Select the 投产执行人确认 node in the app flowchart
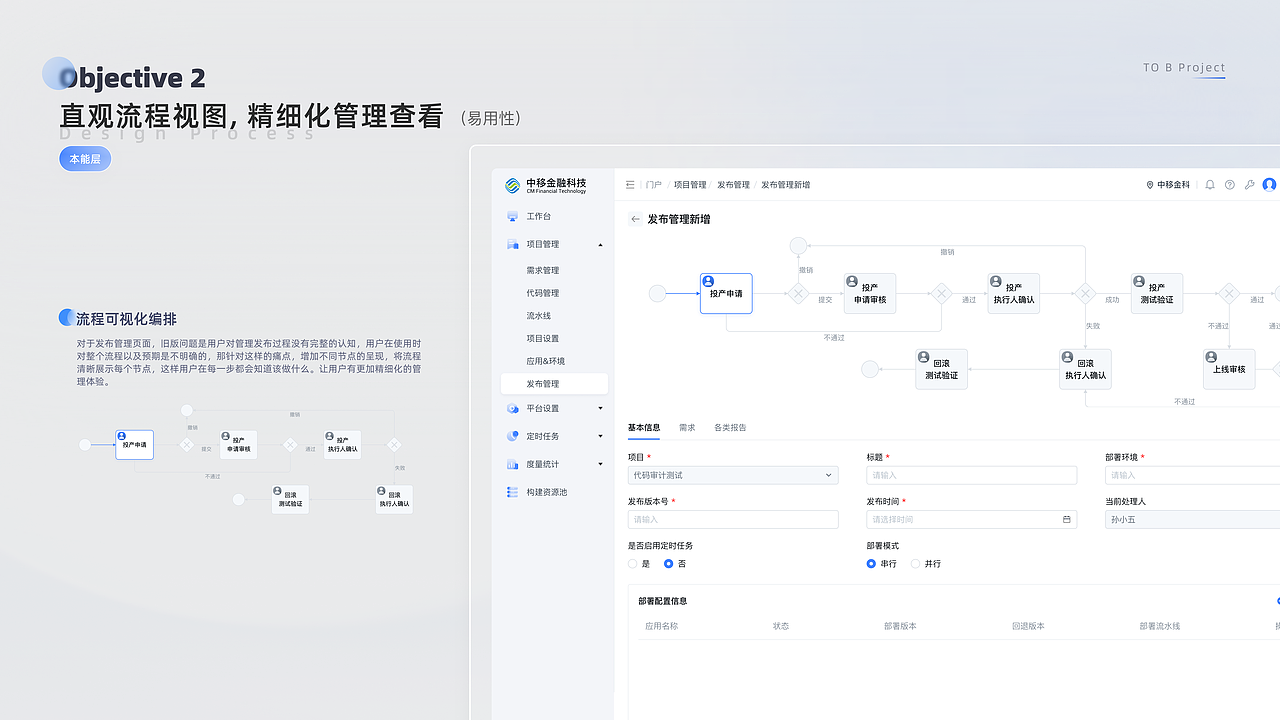Image resolution: width=1280 pixels, height=720 pixels. pyautogui.click(x=1014, y=293)
